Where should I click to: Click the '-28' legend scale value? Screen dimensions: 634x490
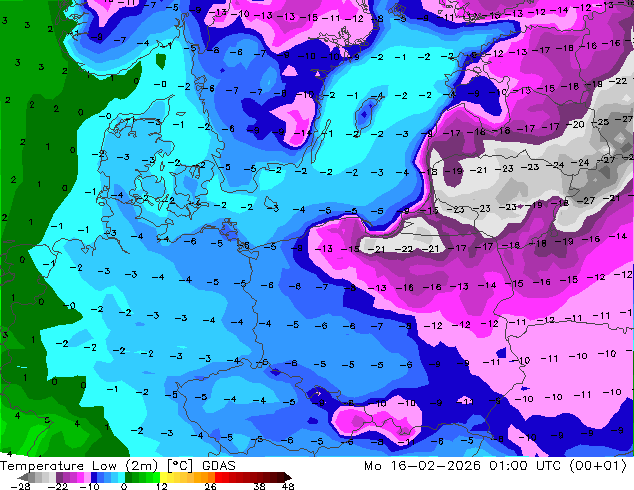click(x=20, y=486)
